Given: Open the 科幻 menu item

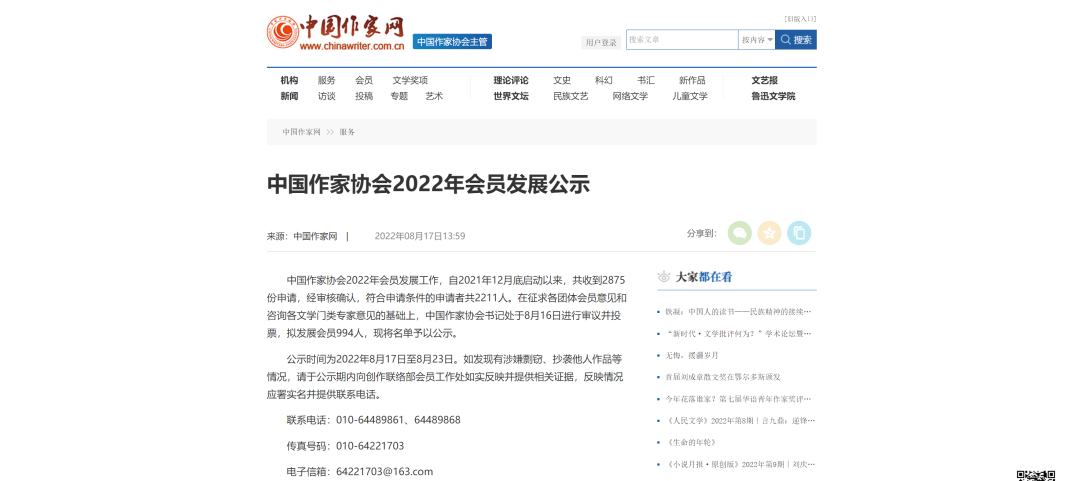Looking at the screenshot, I should pos(603,80).
